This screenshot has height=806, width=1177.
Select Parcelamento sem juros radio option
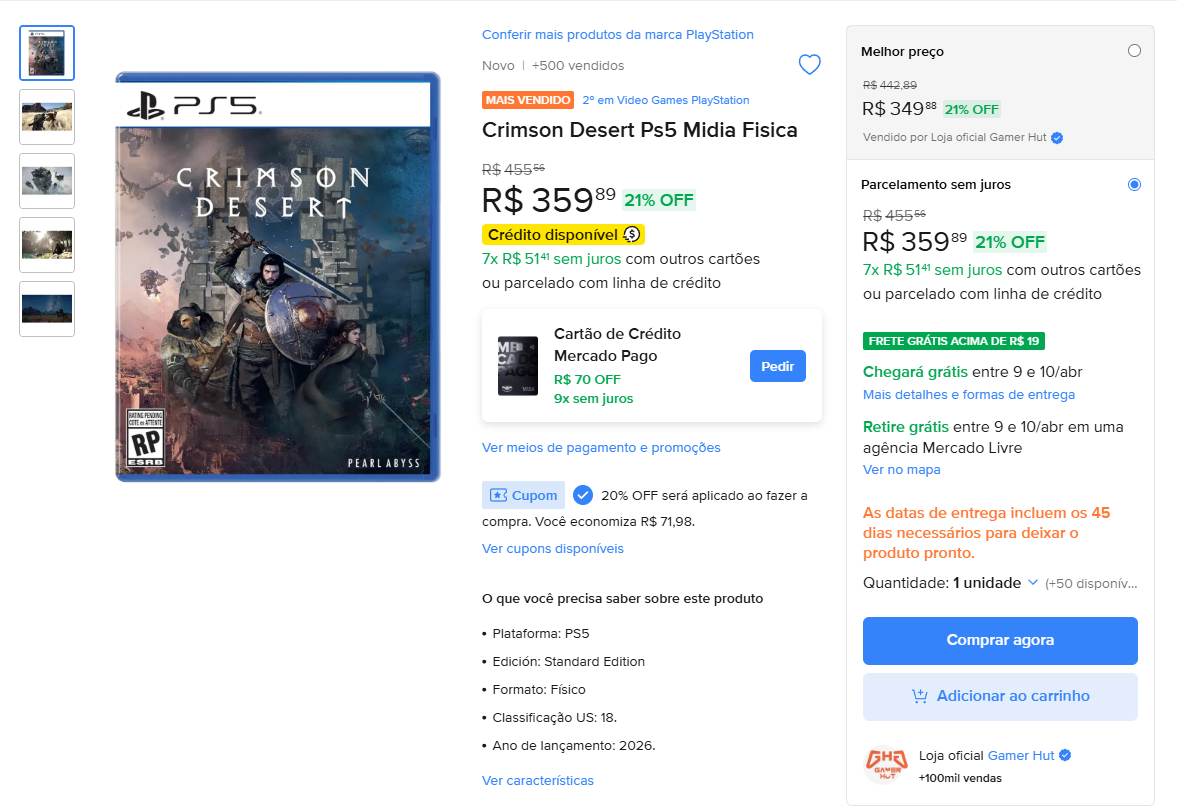(1134, 185)
